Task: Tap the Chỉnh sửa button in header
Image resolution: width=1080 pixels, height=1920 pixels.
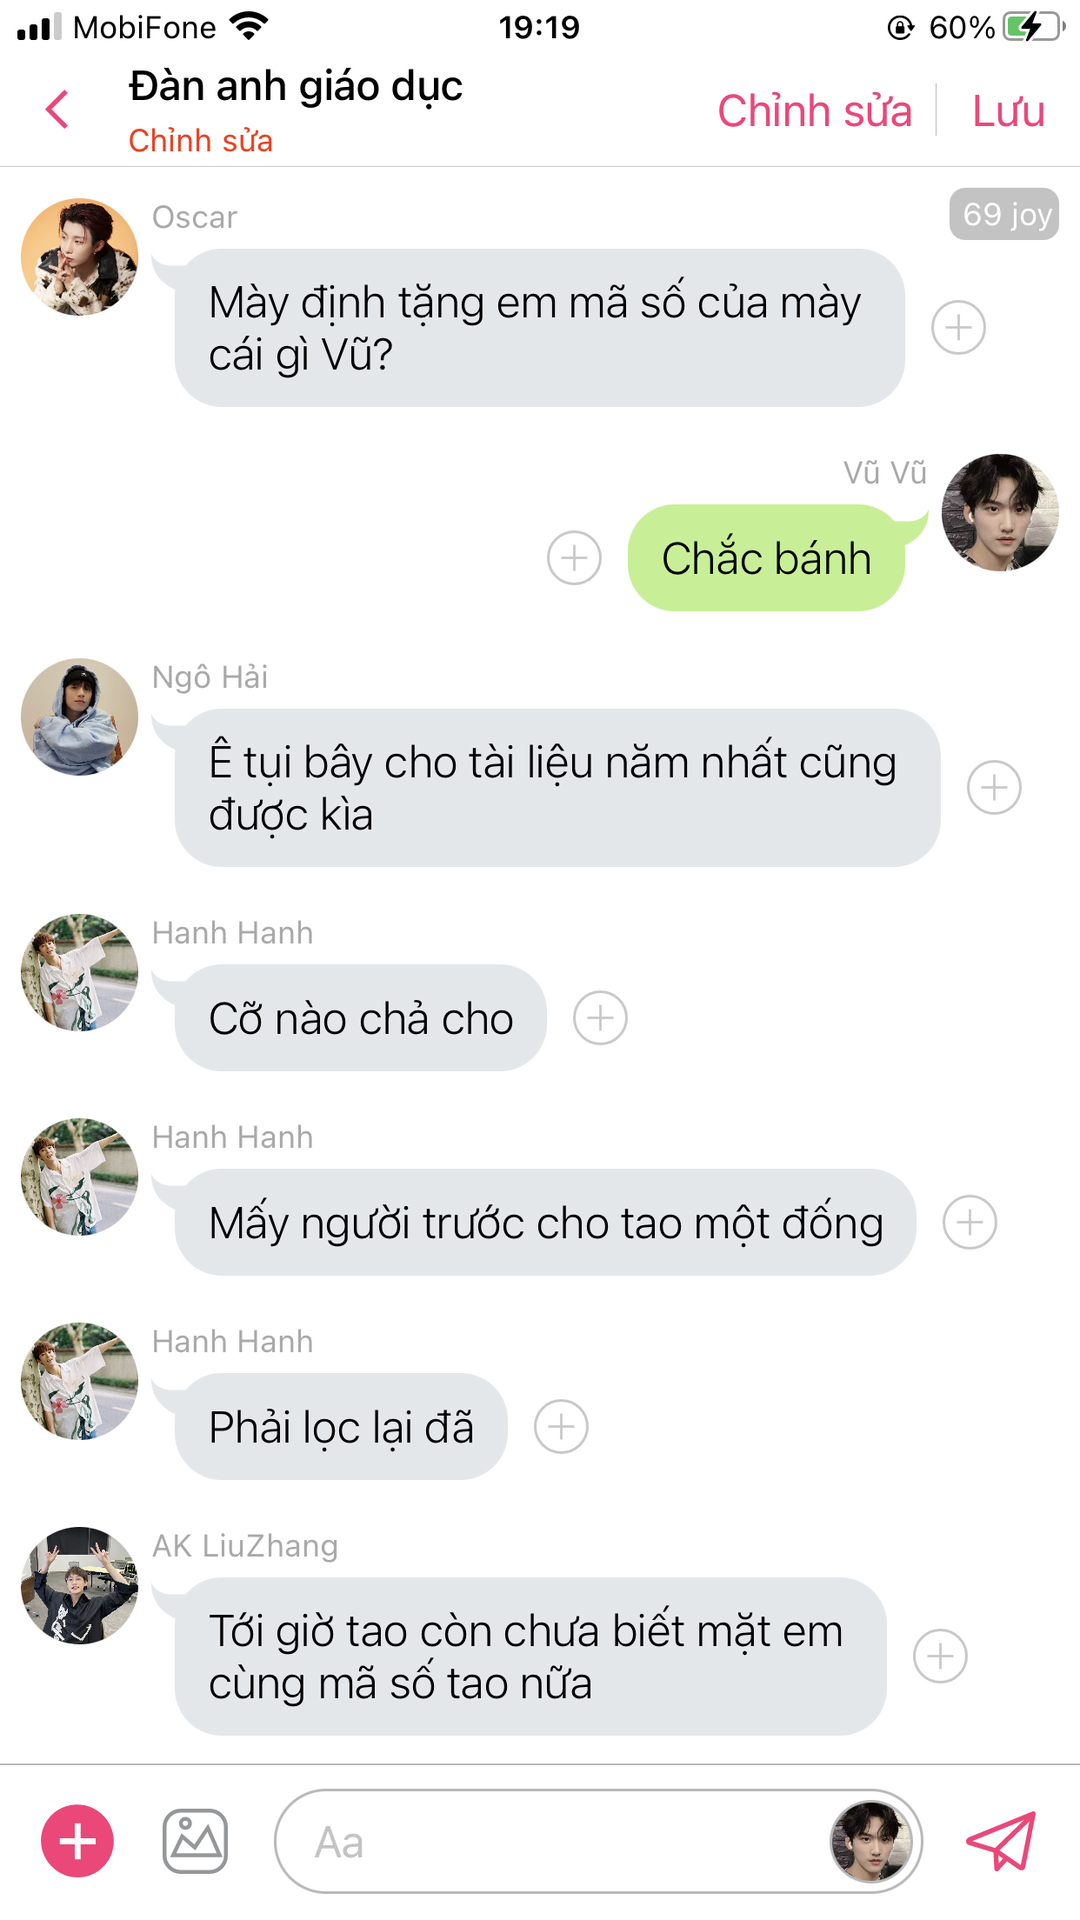Action: [x=815, y=111]
